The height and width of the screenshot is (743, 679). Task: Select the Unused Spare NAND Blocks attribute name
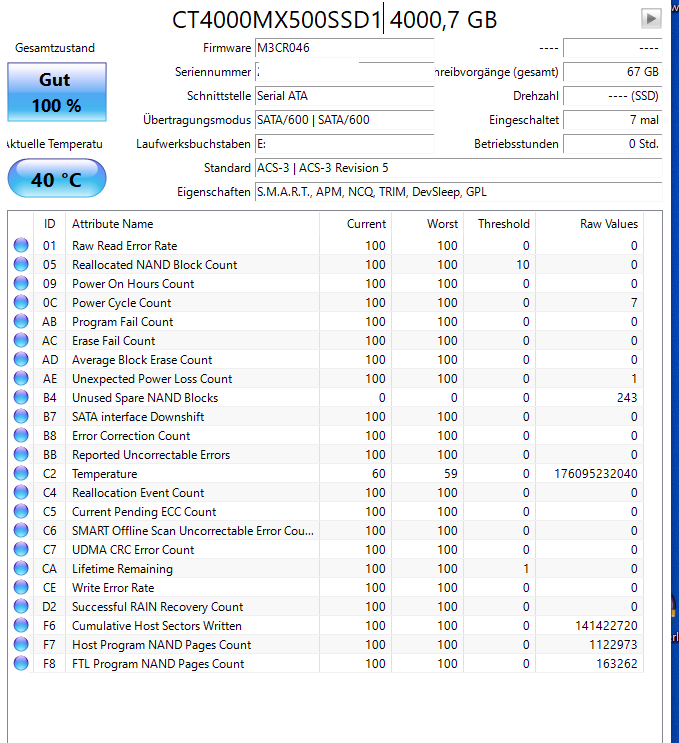[145, 398]
